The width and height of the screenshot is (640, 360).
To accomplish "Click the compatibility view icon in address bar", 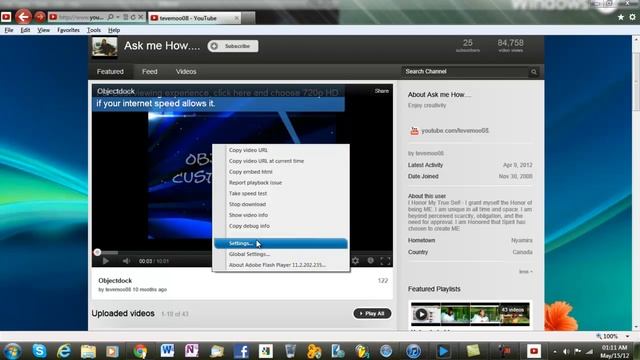I will [126, 17].
